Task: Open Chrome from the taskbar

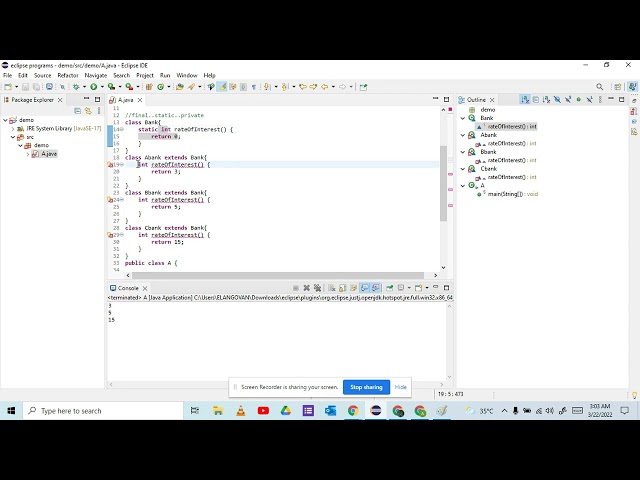Action: pyautogui.click(x=353, y=411)
